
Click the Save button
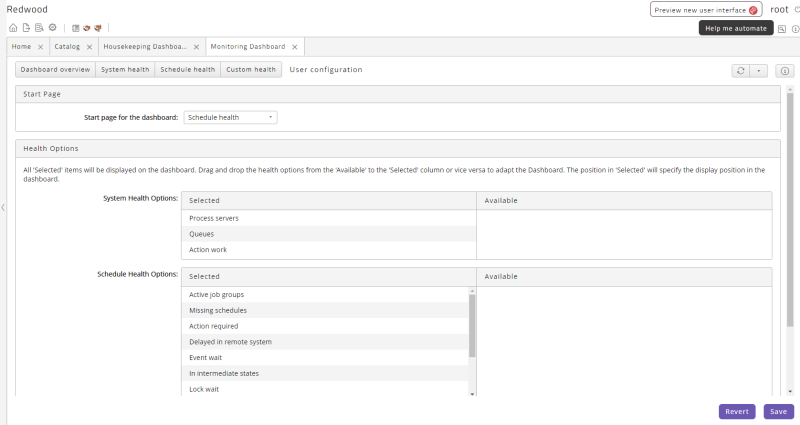[x=778, y=412]
